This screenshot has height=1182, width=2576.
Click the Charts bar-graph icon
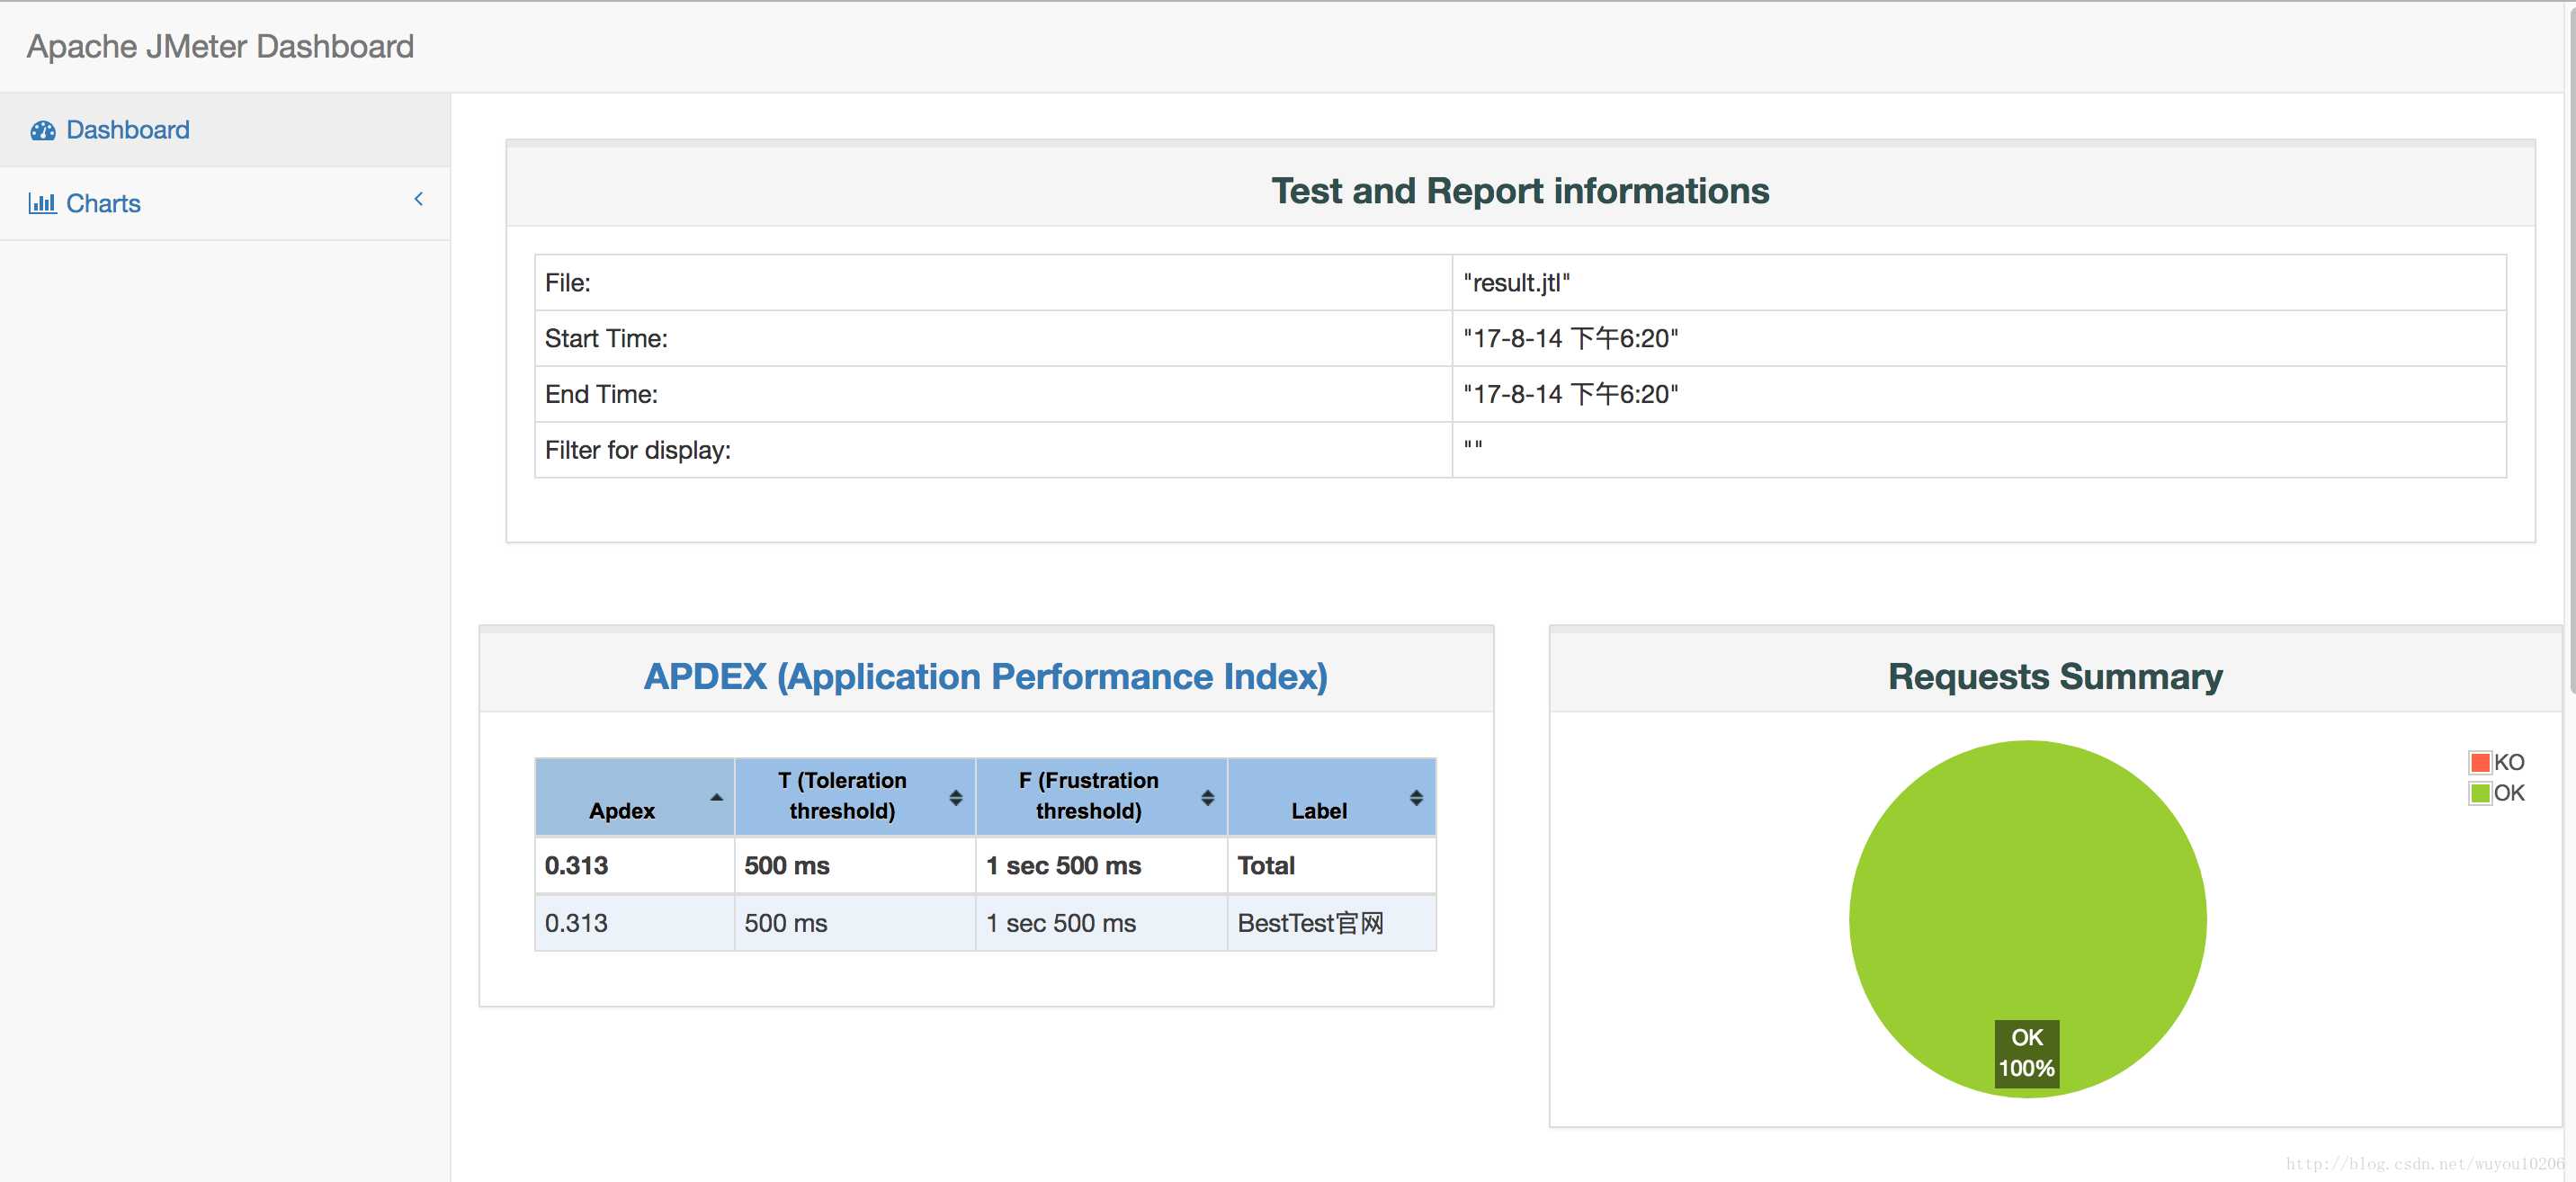pos(42,203)
